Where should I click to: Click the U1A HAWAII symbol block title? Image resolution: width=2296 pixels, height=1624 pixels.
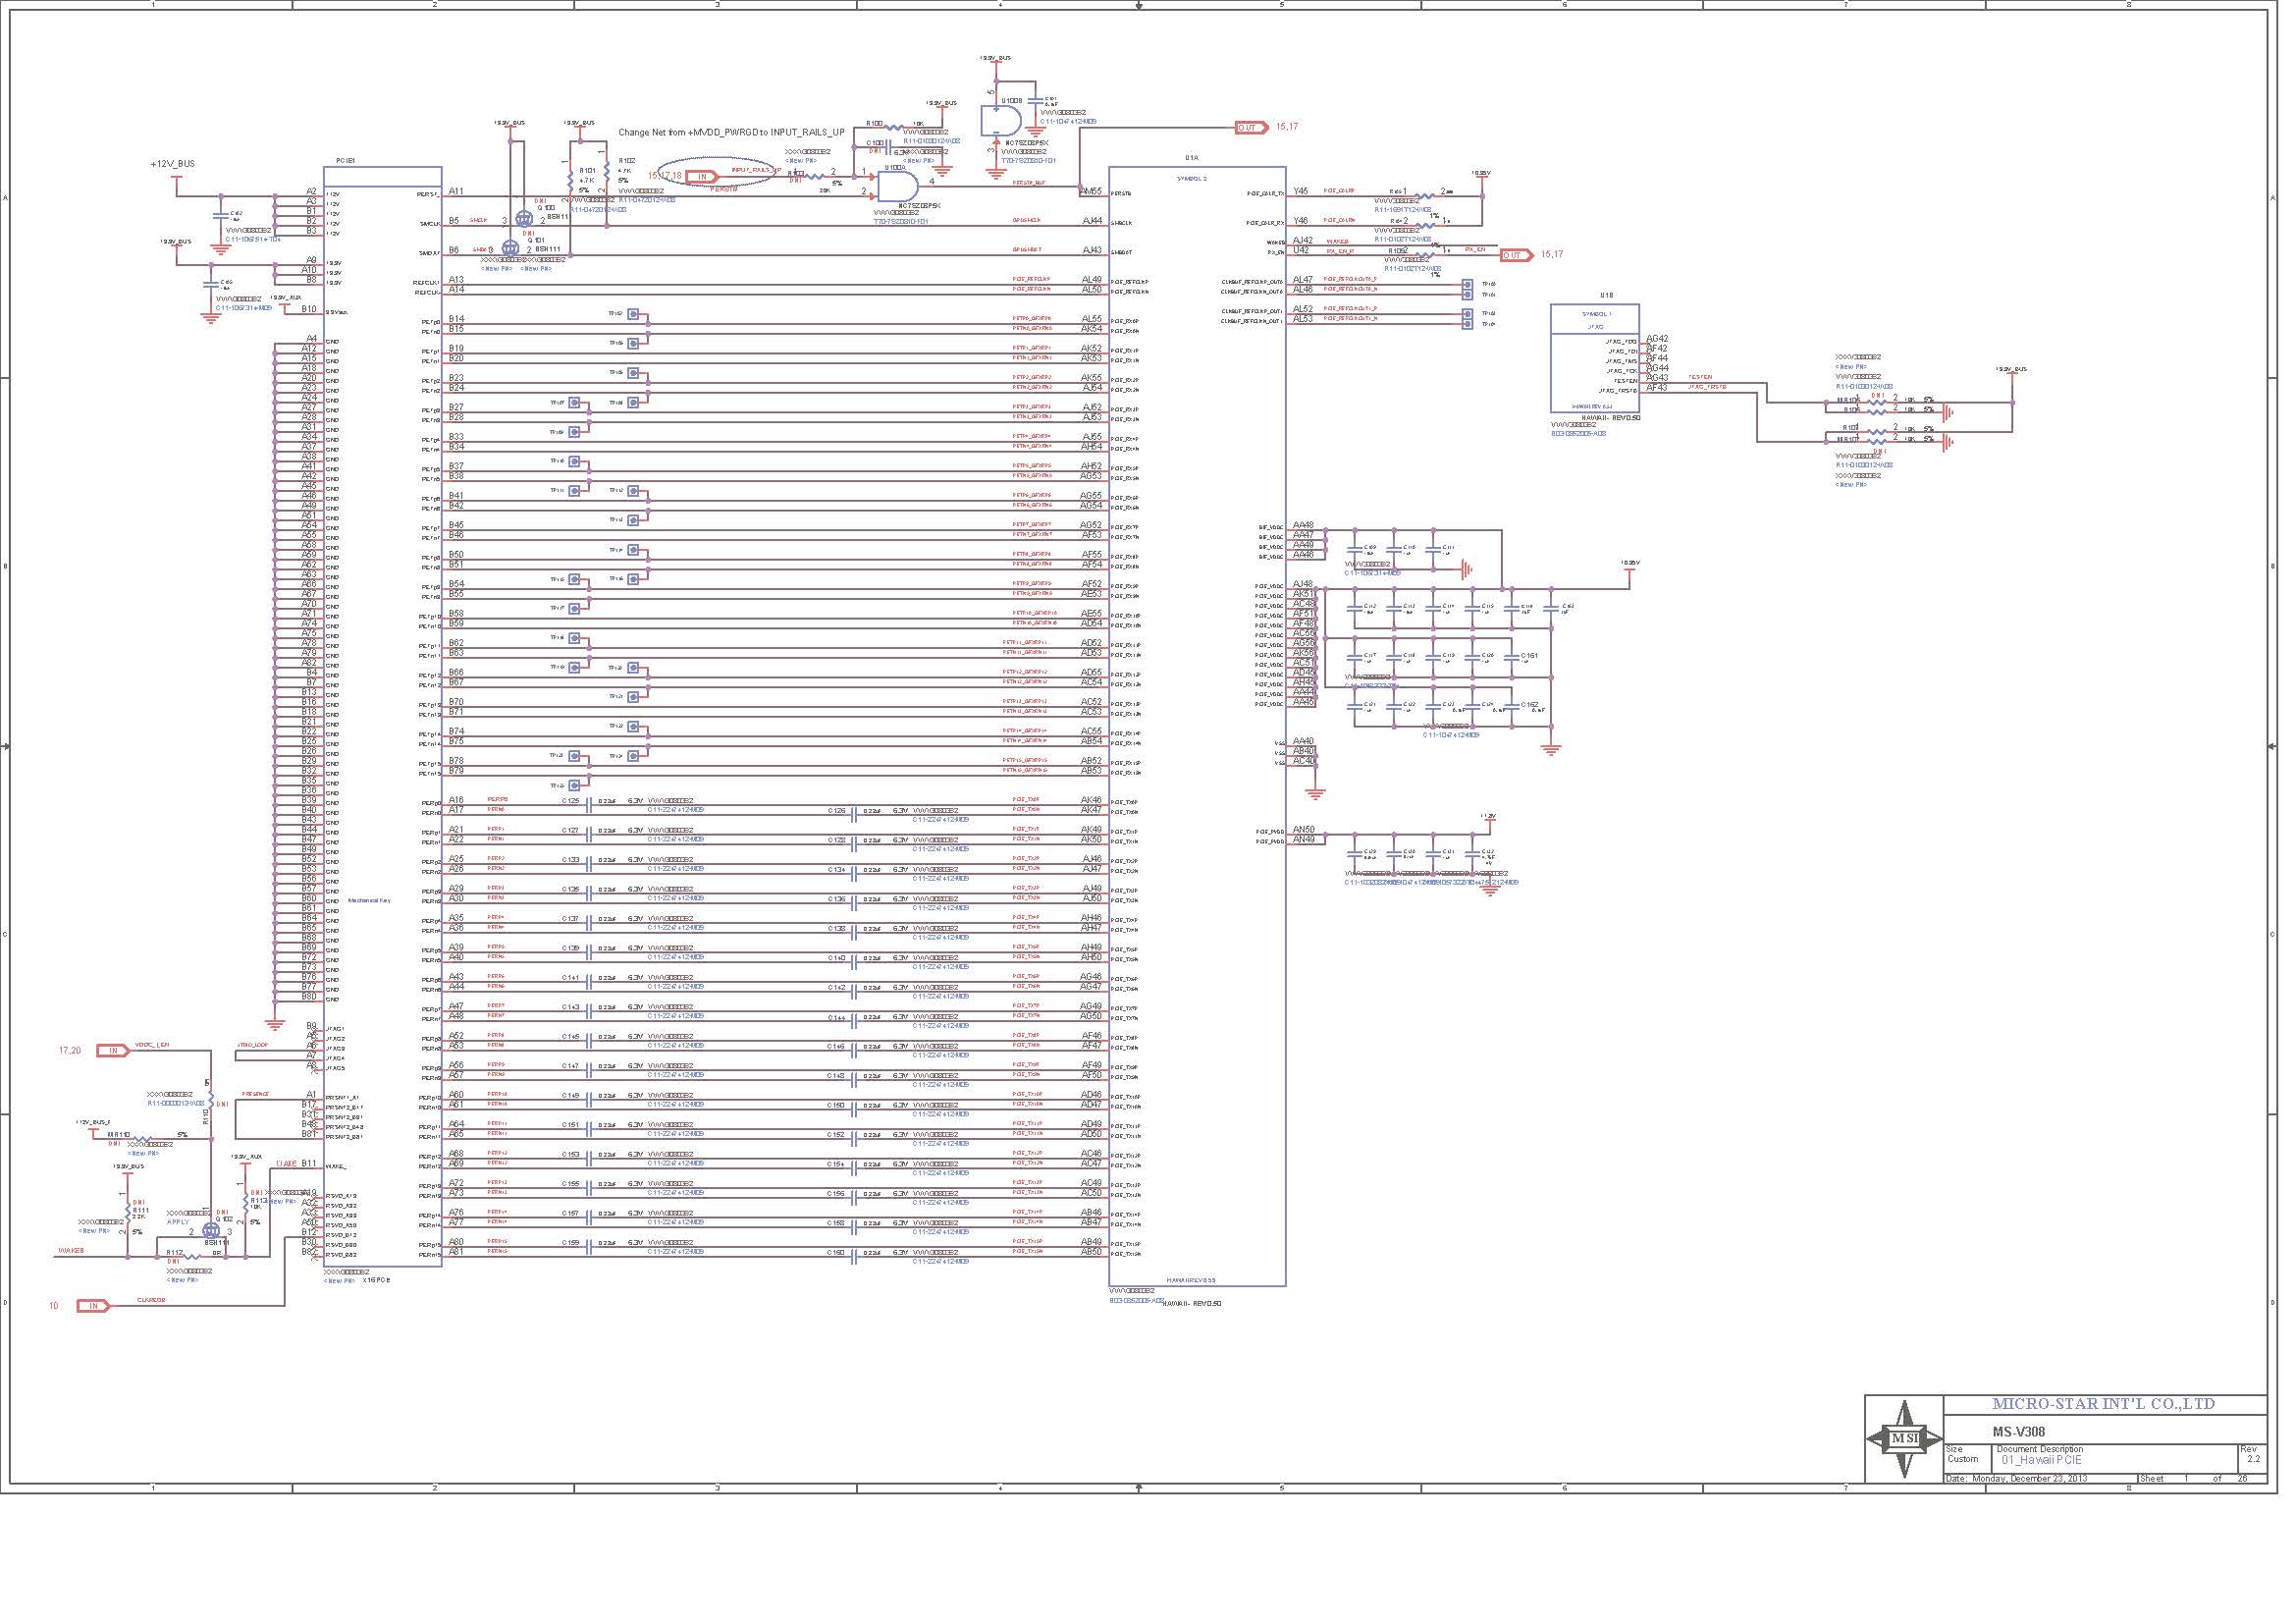[1192, 157]
